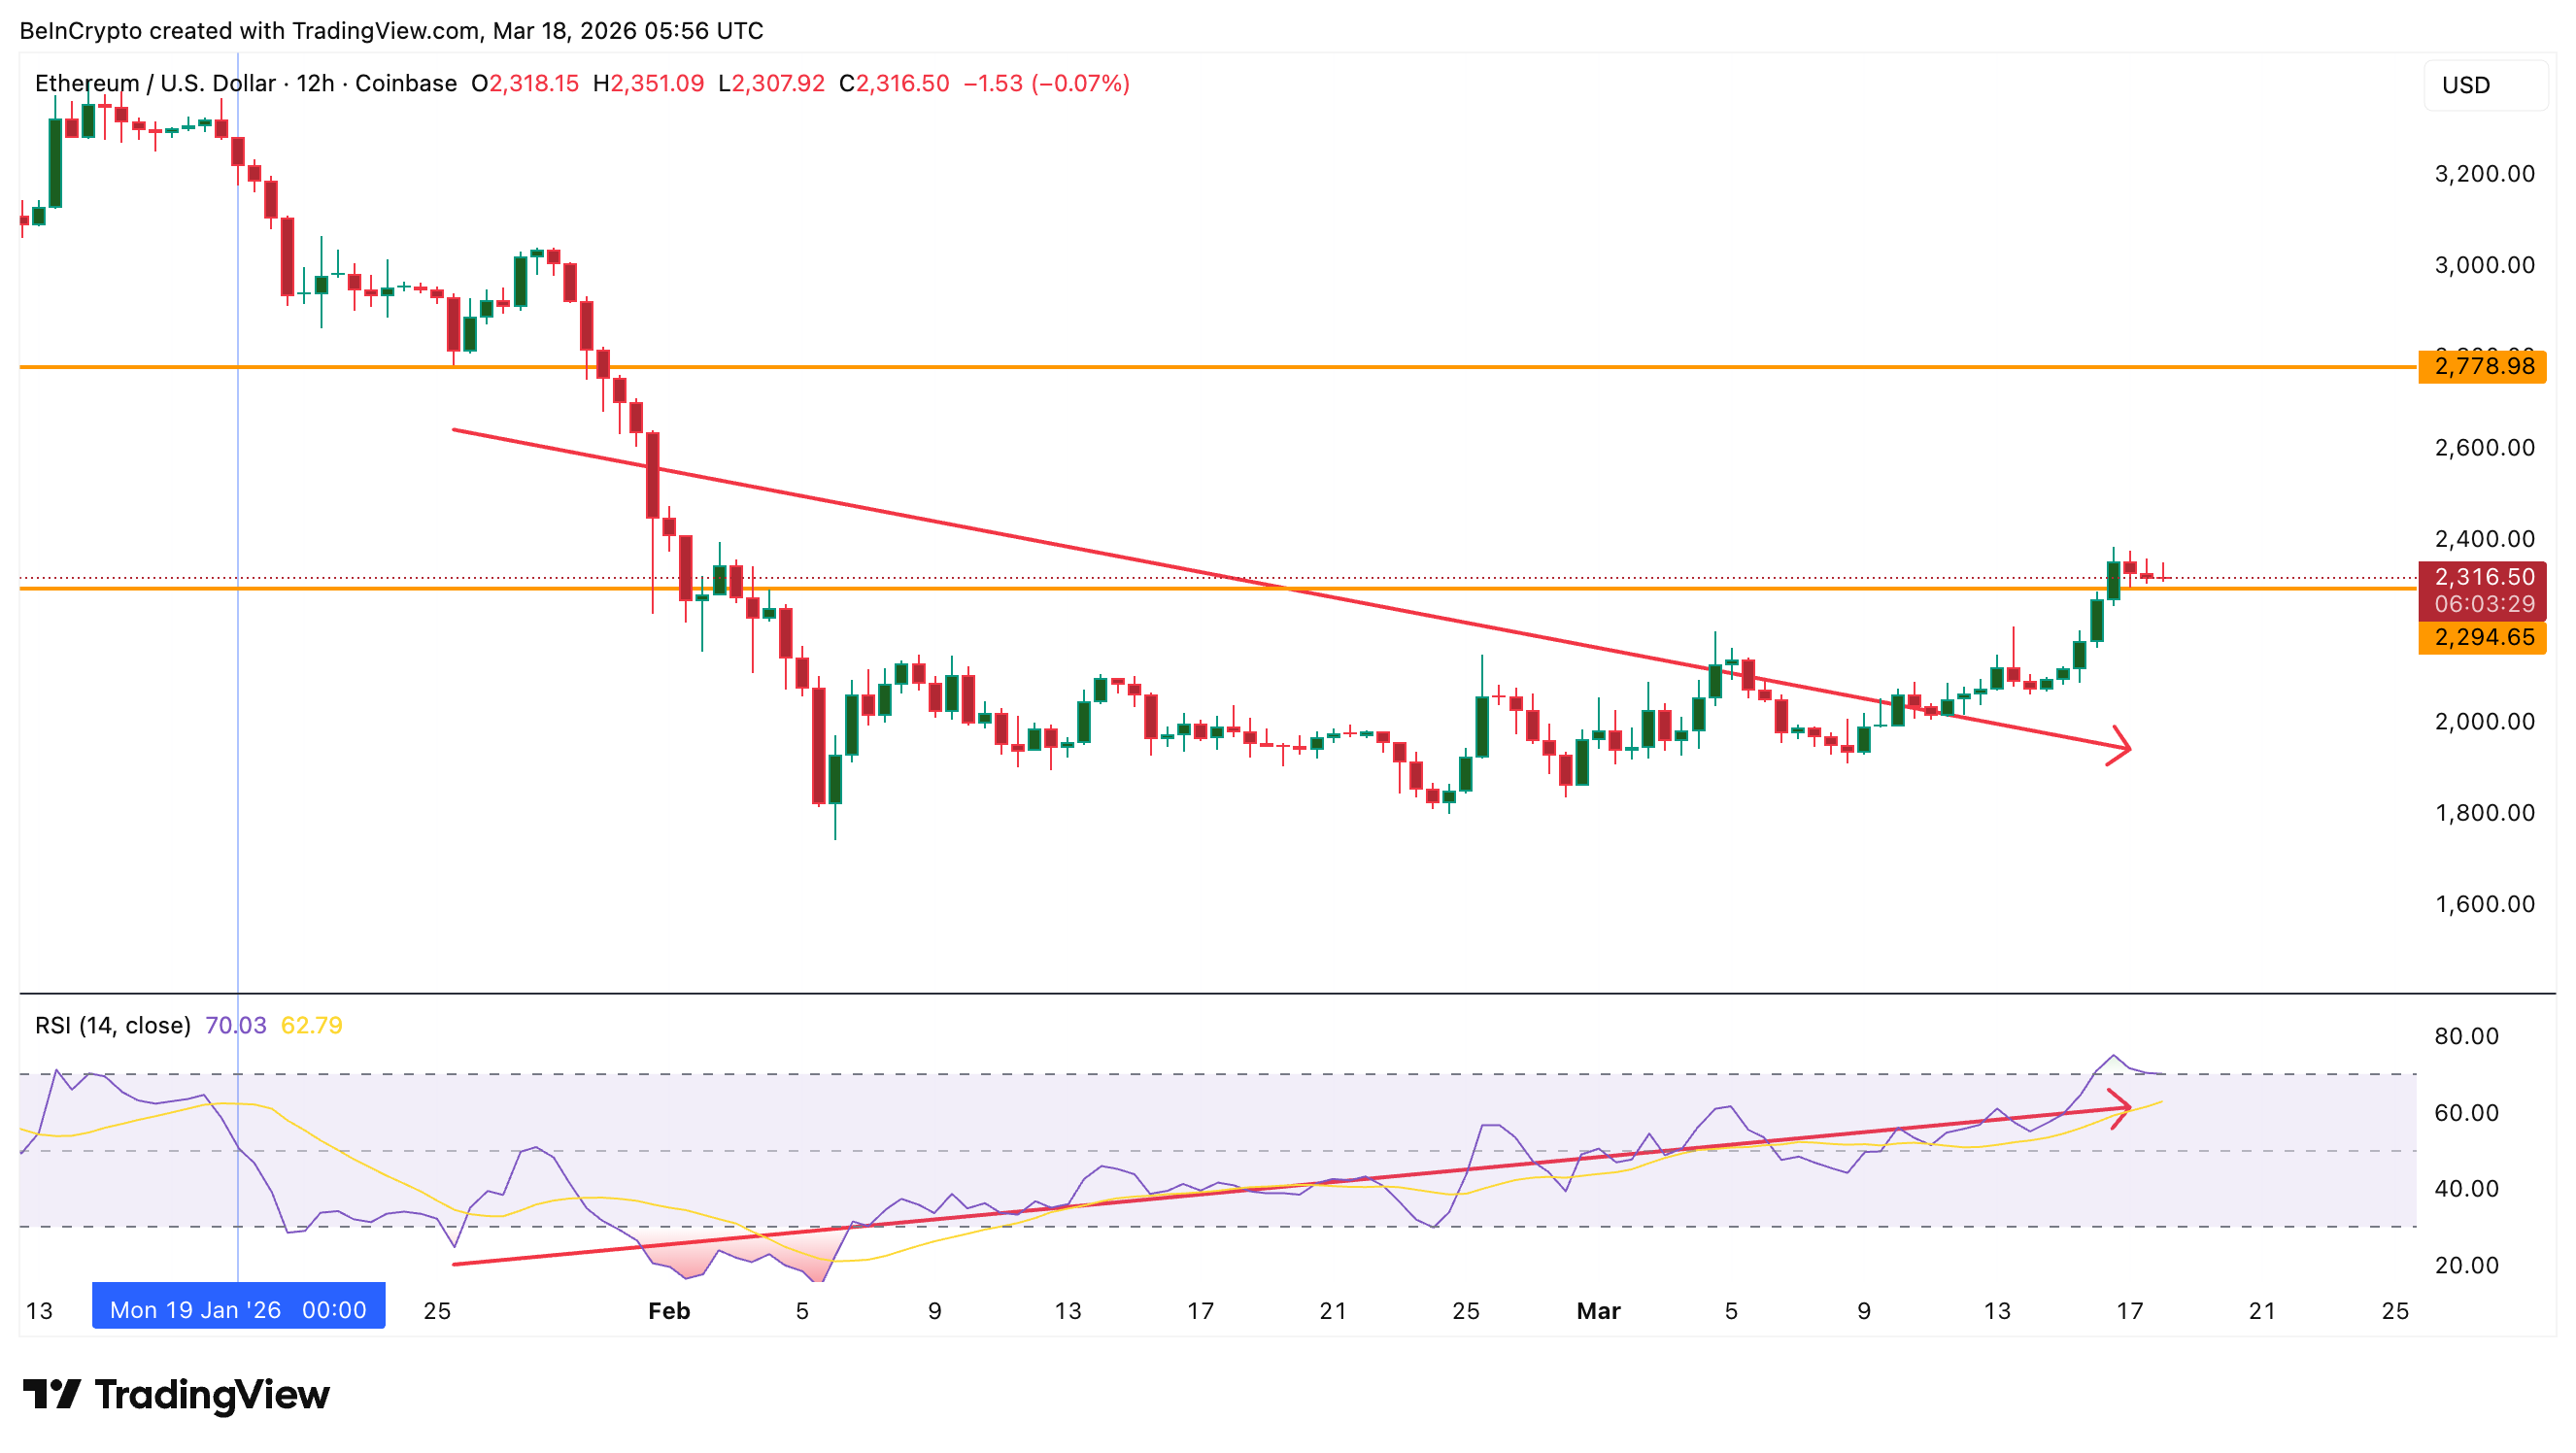
Task: Click the orange 2,294.65 price label
Action: (2482, 638)
